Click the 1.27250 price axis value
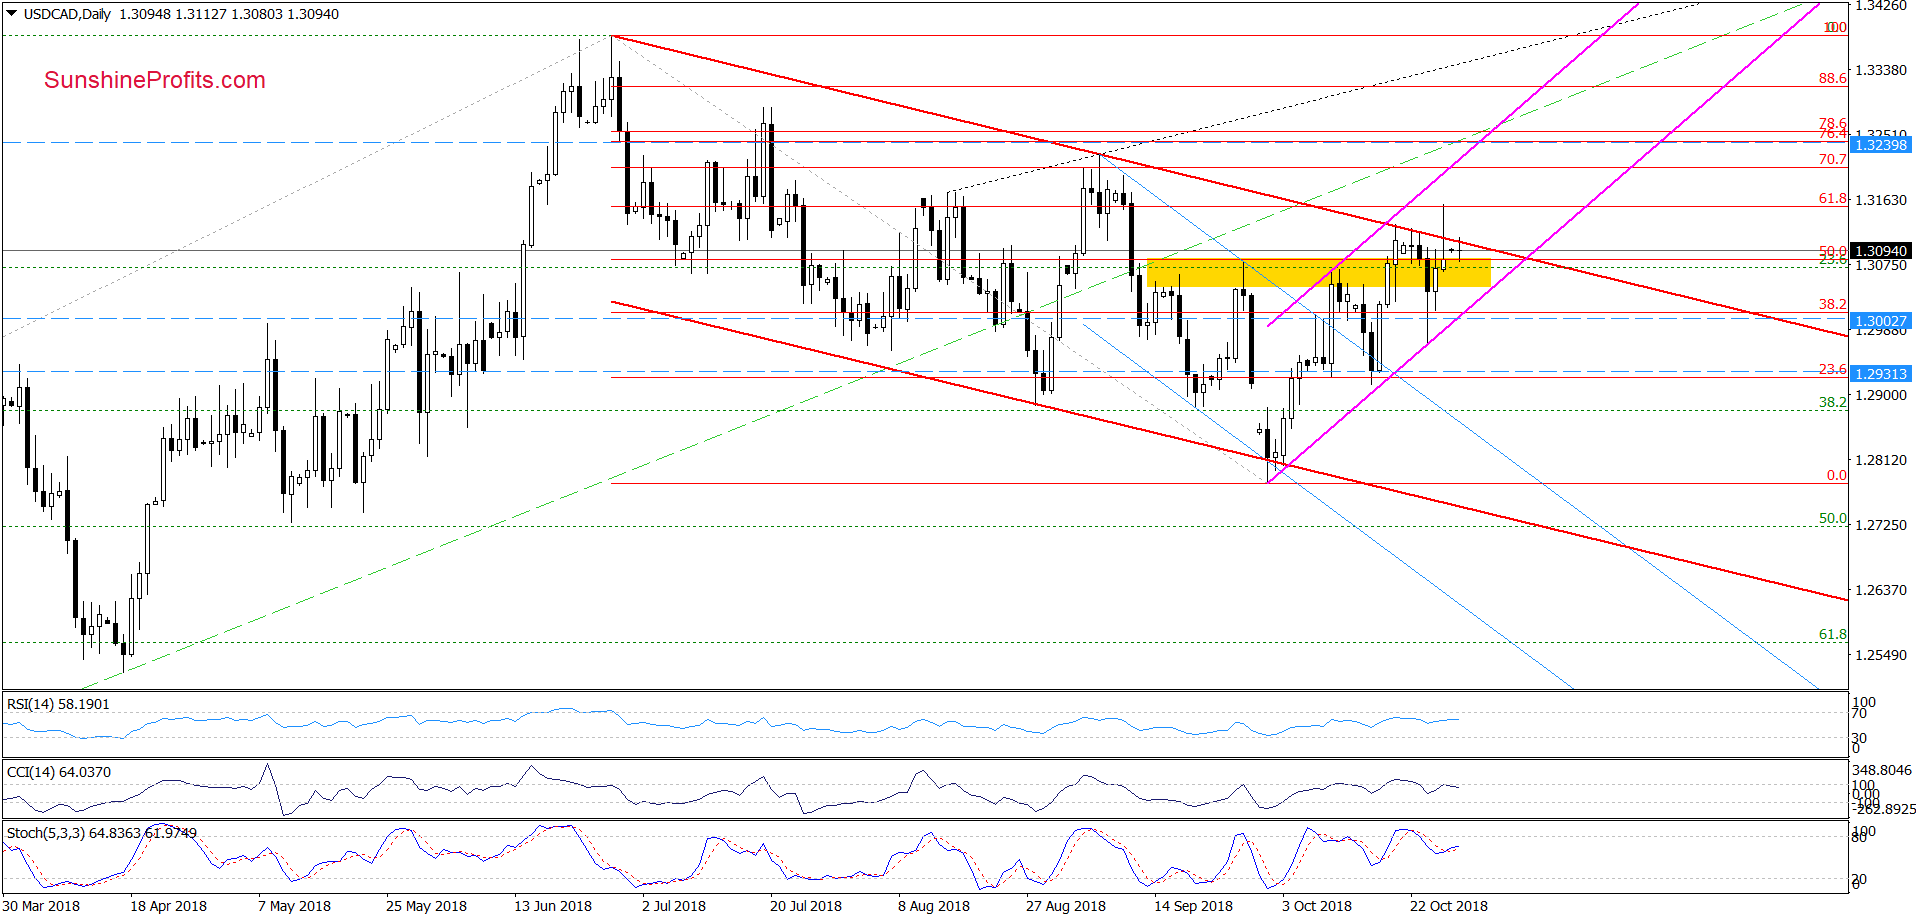 pyautogui.click(x=1881, y=525)
